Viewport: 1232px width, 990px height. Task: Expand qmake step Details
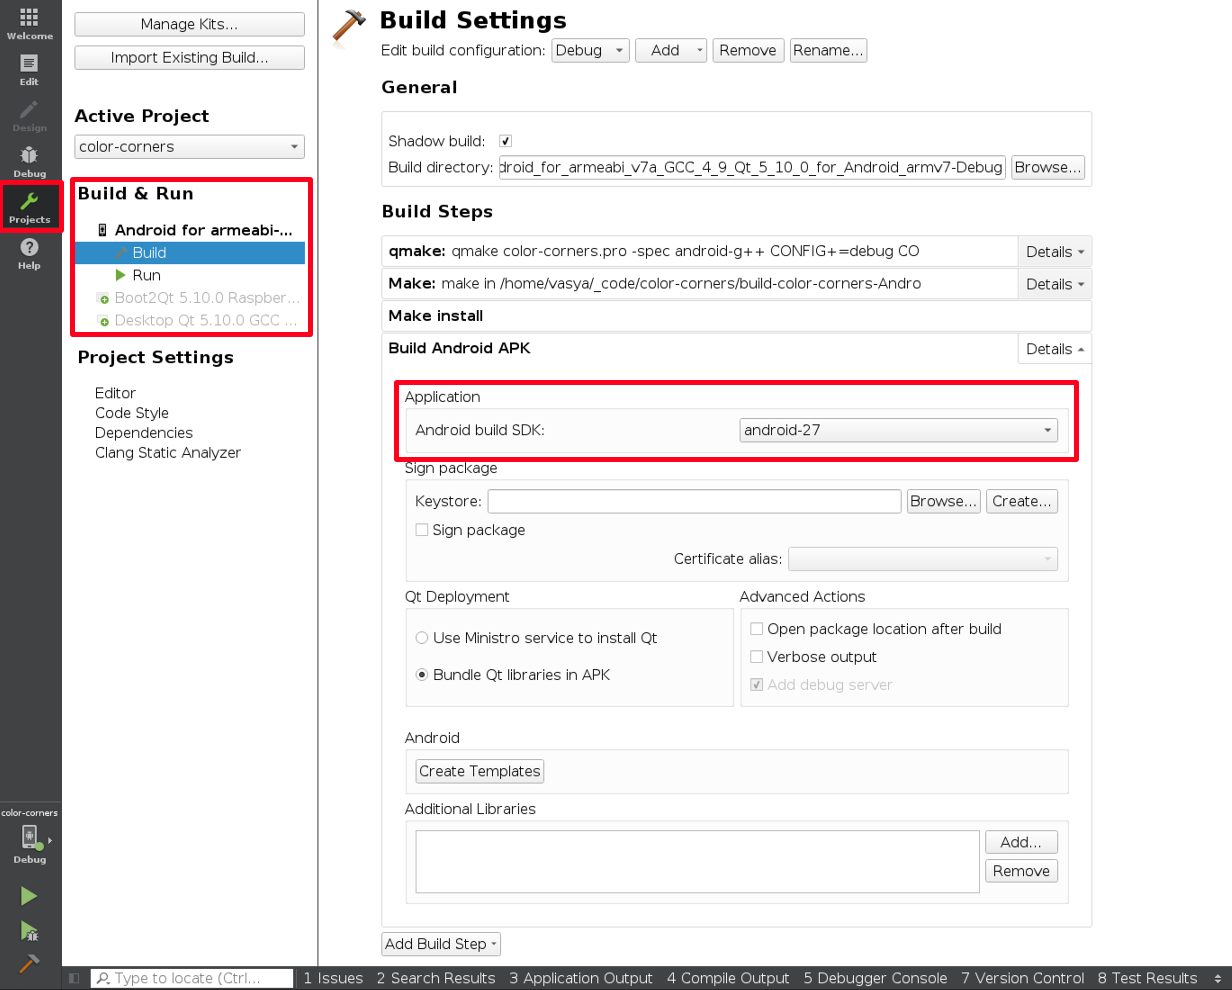point(1055,252)
